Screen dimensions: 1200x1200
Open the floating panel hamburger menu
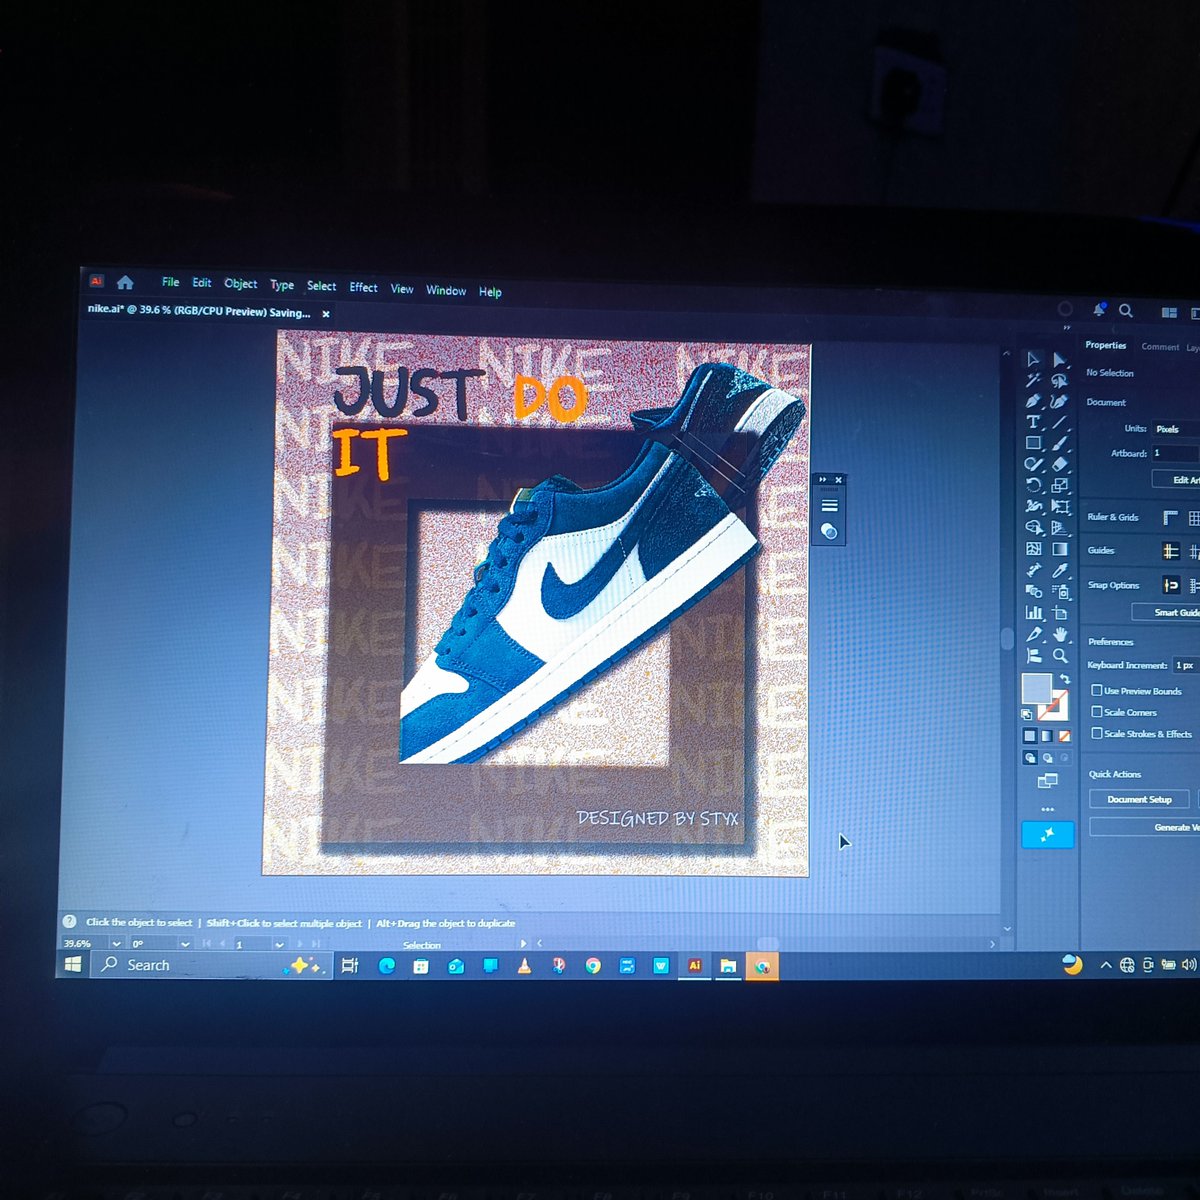829,505
